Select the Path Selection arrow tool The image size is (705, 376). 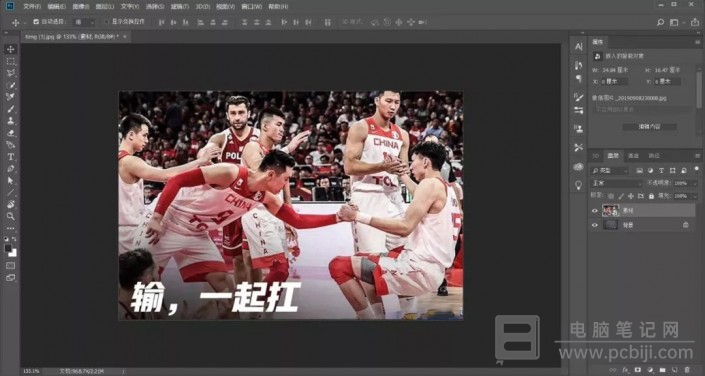[x=11, y=180]
